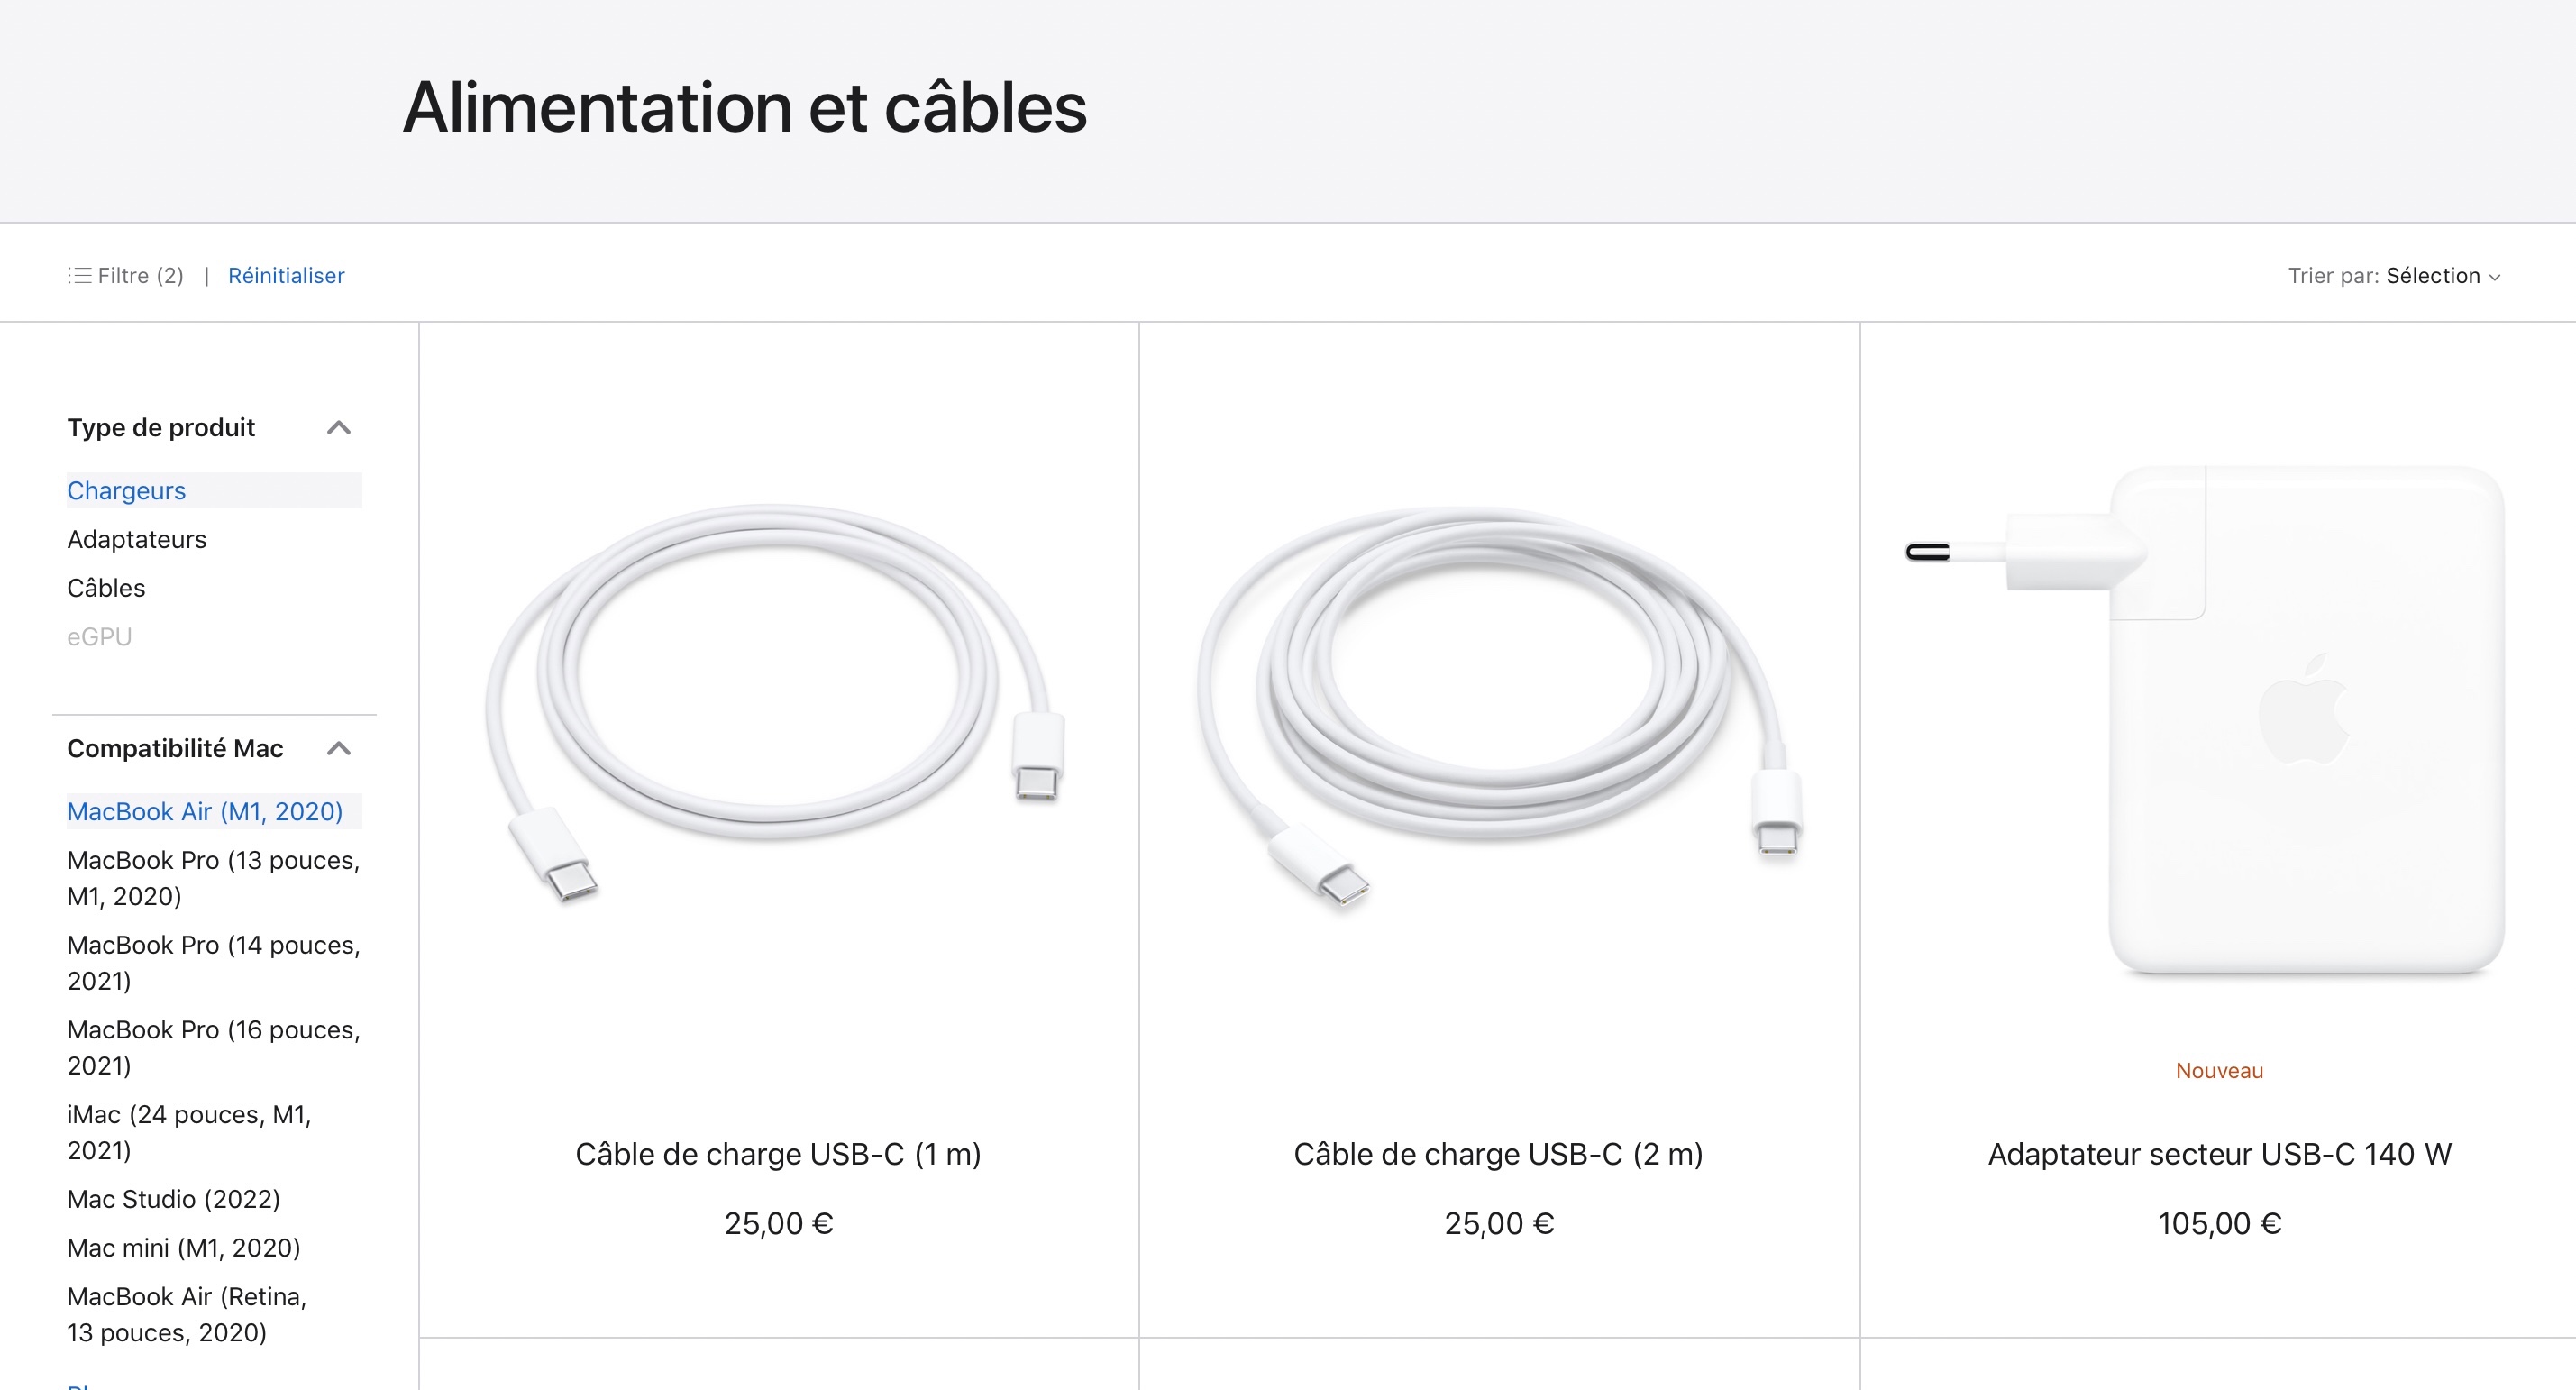Deselect the MacBook Air (M1, 2020) filter
The image size is (2576, 1390).
click(205, 812)
